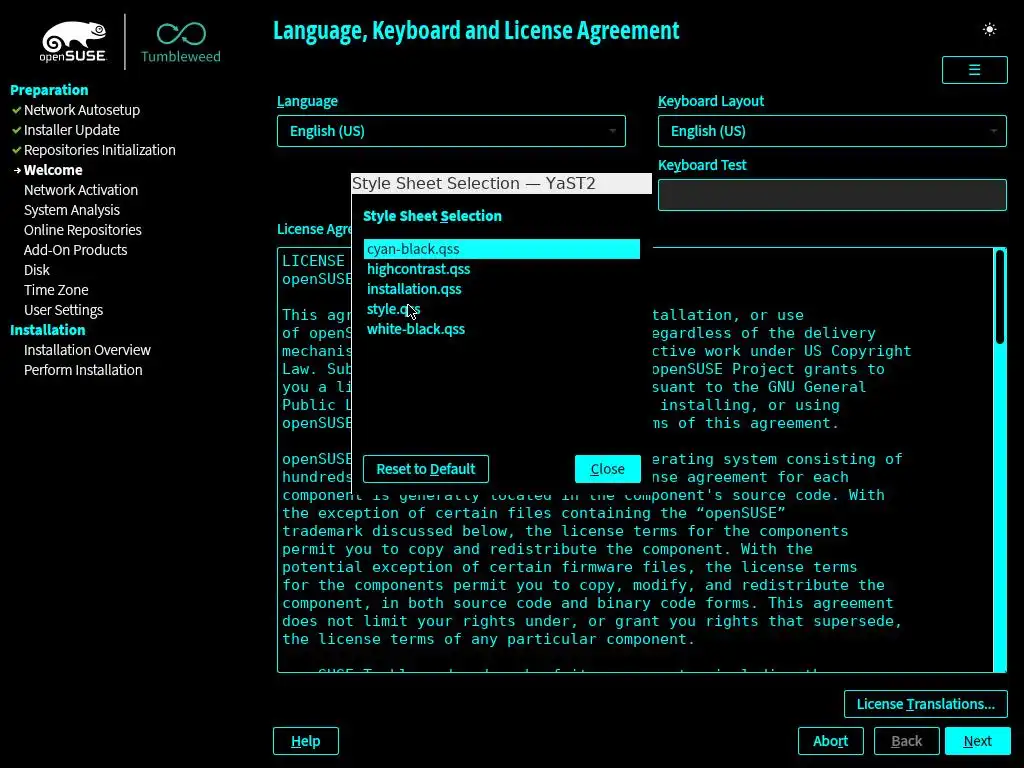Select cyan-black.qss style sheet
Screen dimensions: 1024x768
click(502, 249)
